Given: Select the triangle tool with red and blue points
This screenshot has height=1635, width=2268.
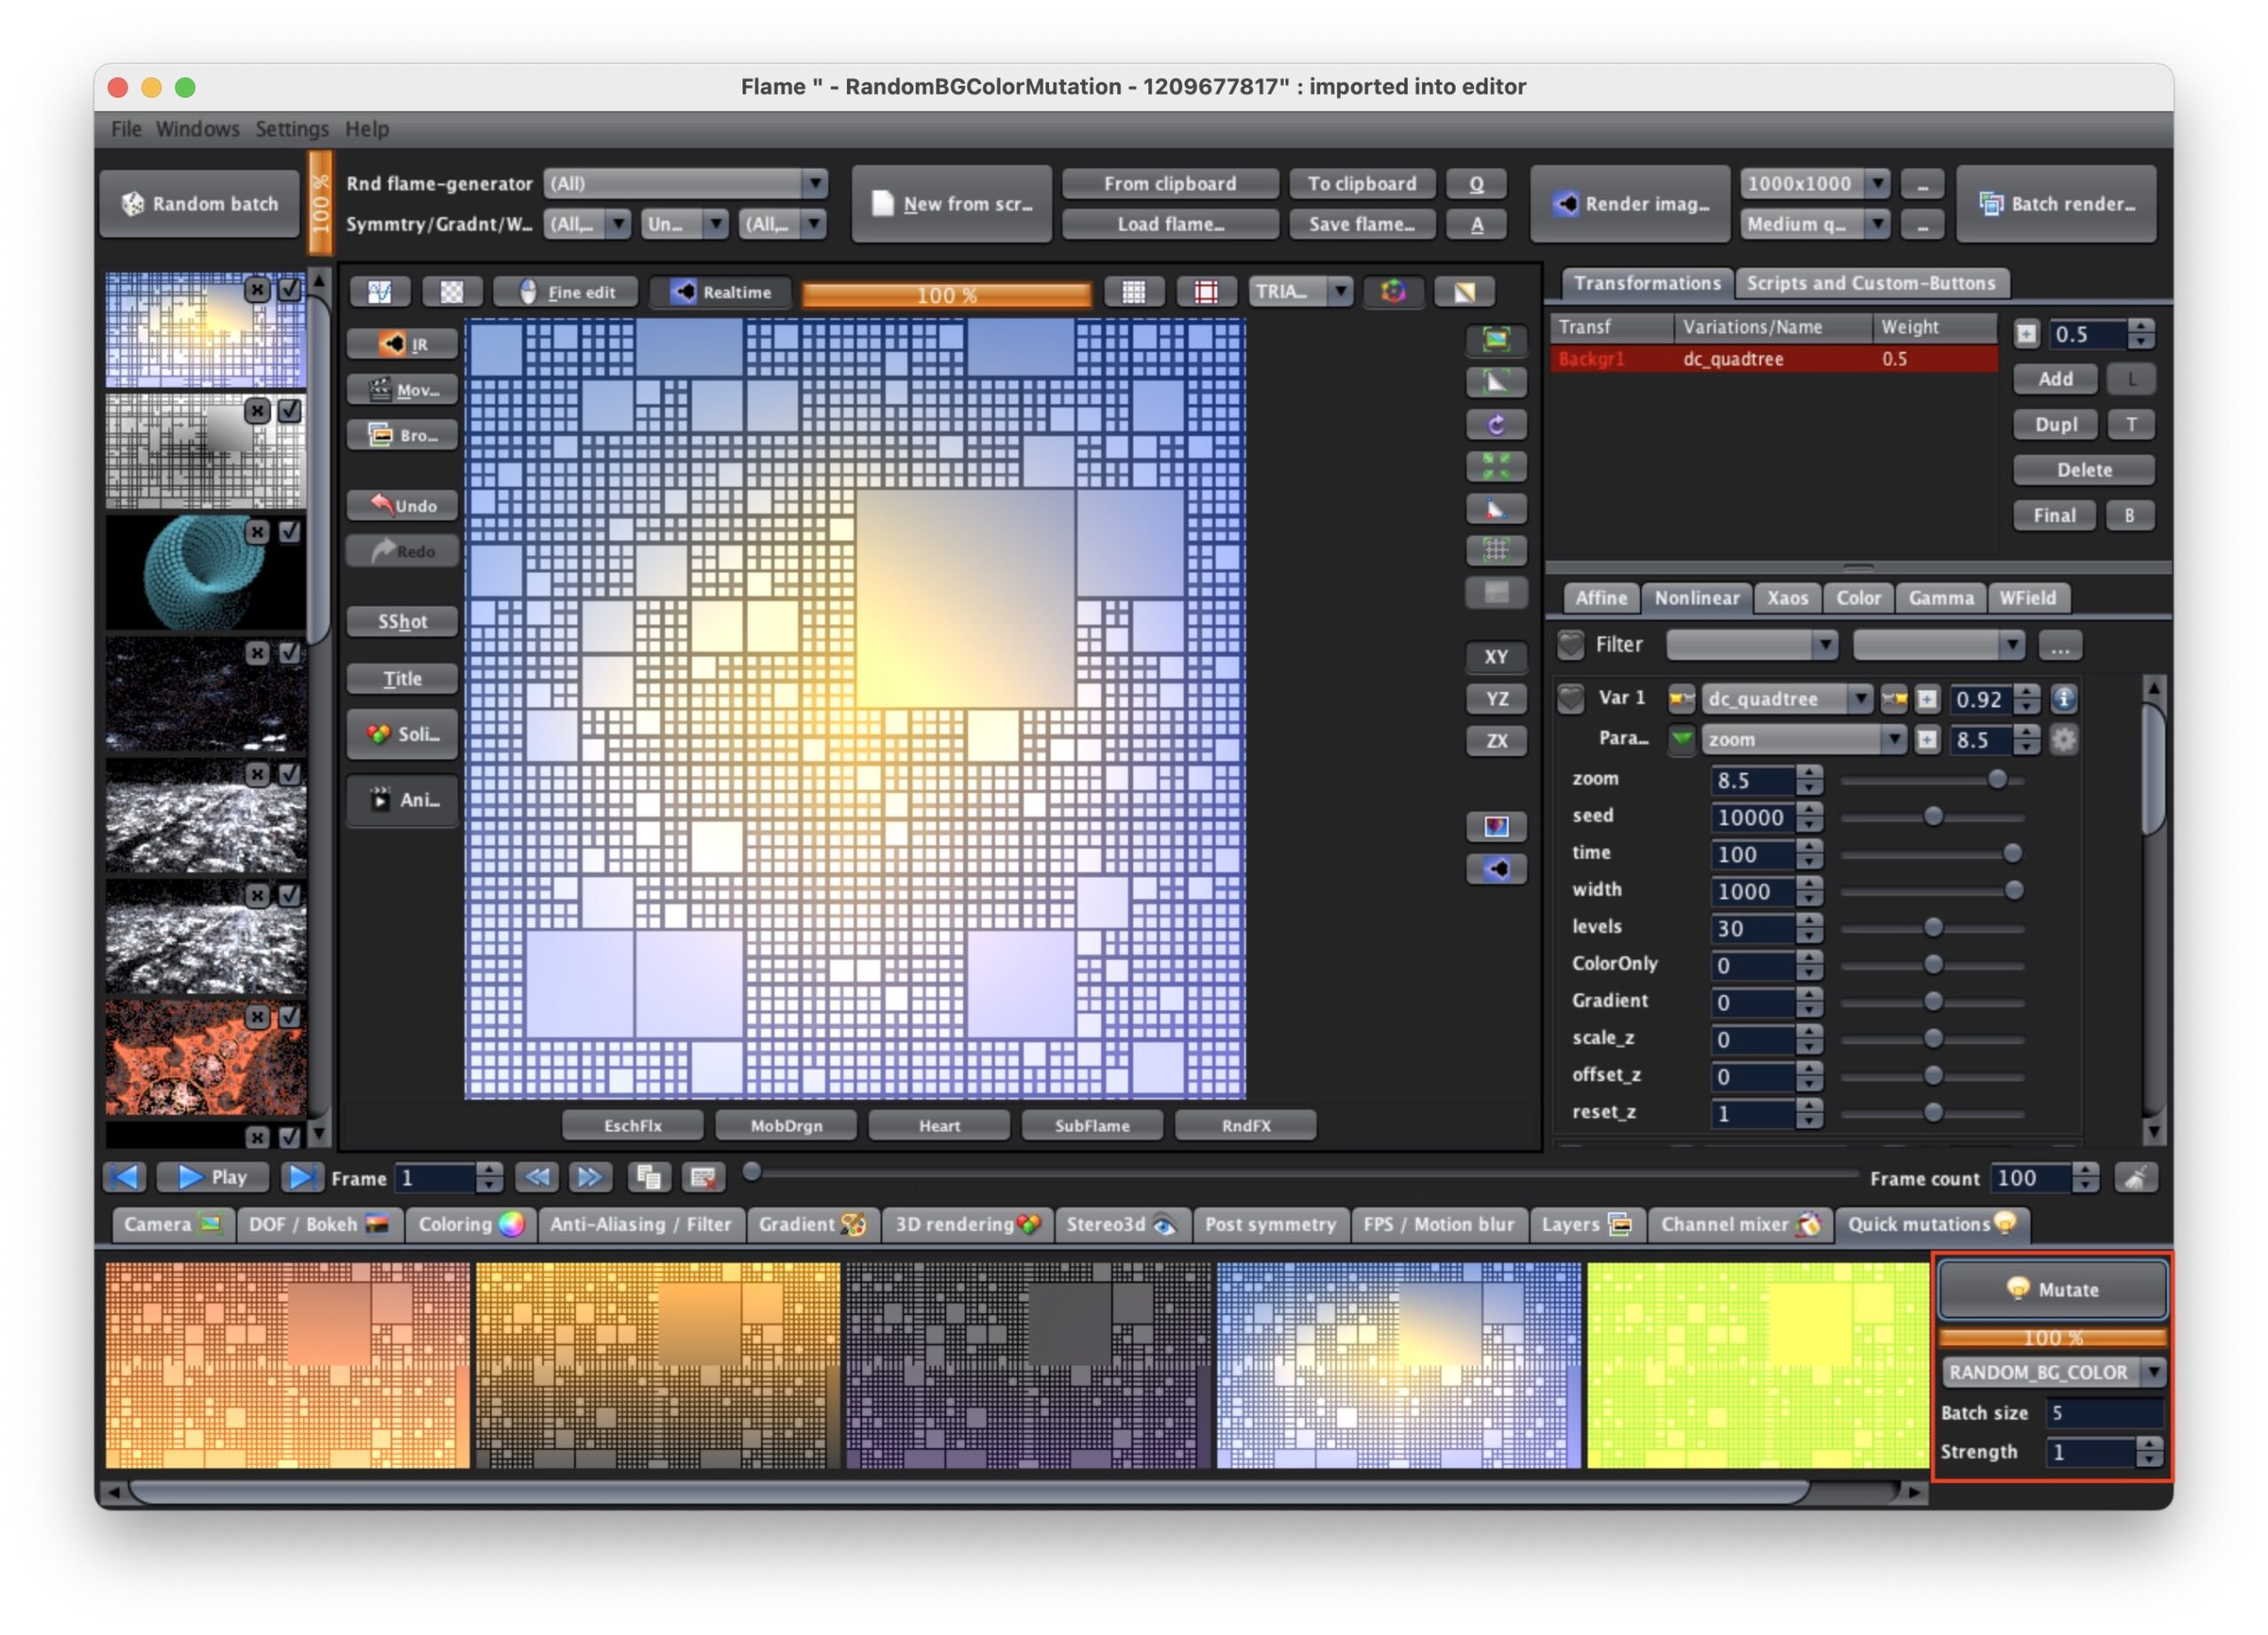Looking at the screenshot, I should [x=1496, y=508].
